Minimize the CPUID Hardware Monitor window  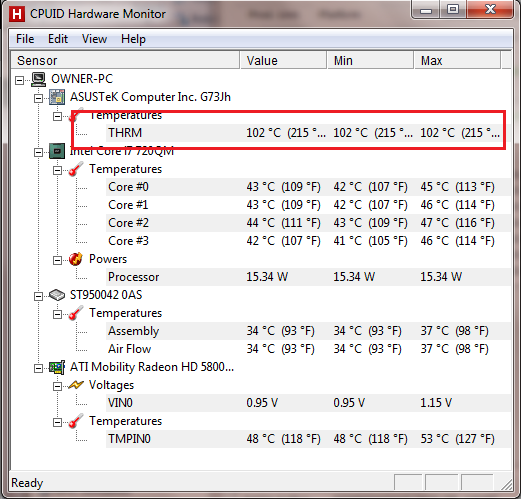click(x=426, y=10)
